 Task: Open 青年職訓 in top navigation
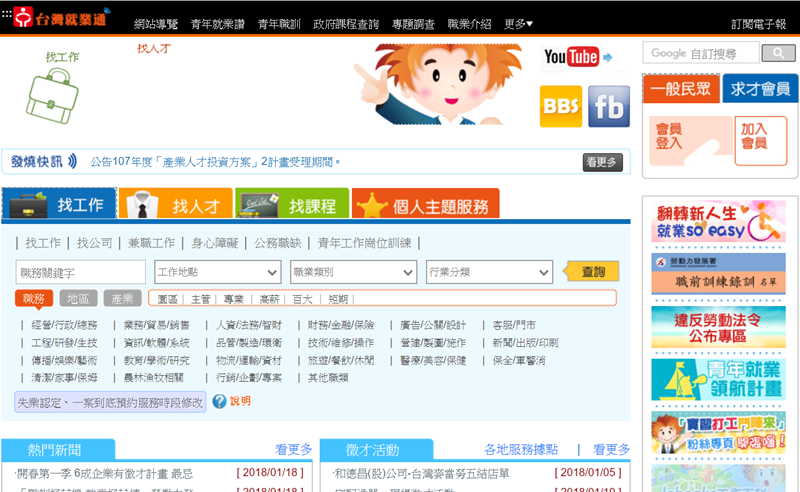pos(279,24)
